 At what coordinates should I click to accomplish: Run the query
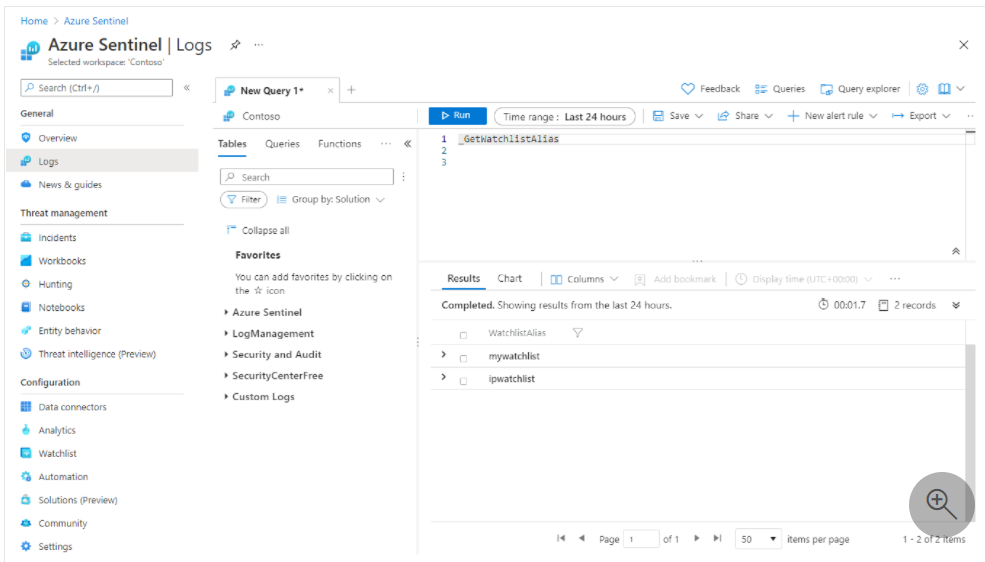[457, 116]
